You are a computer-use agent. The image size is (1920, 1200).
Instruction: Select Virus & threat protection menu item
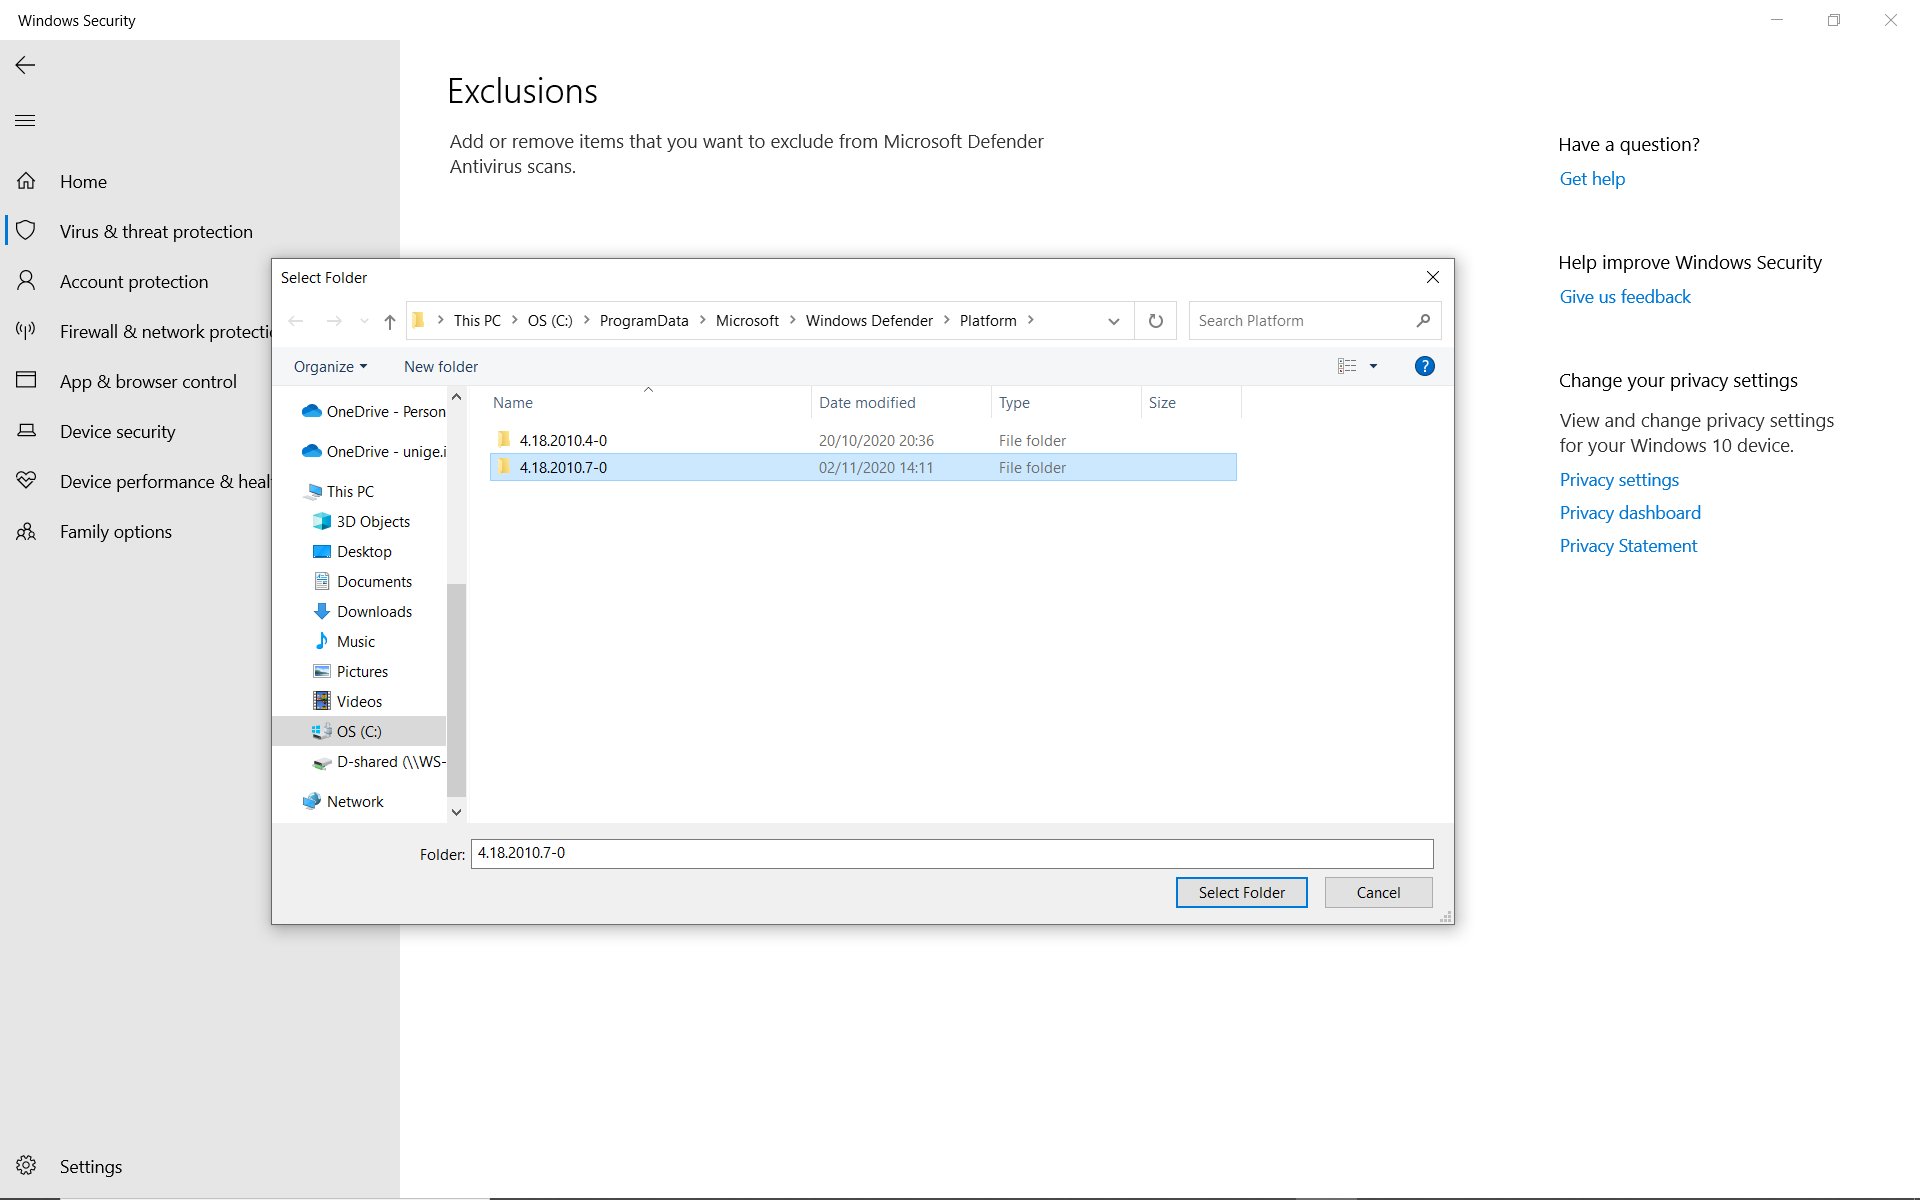pos(156,231)
